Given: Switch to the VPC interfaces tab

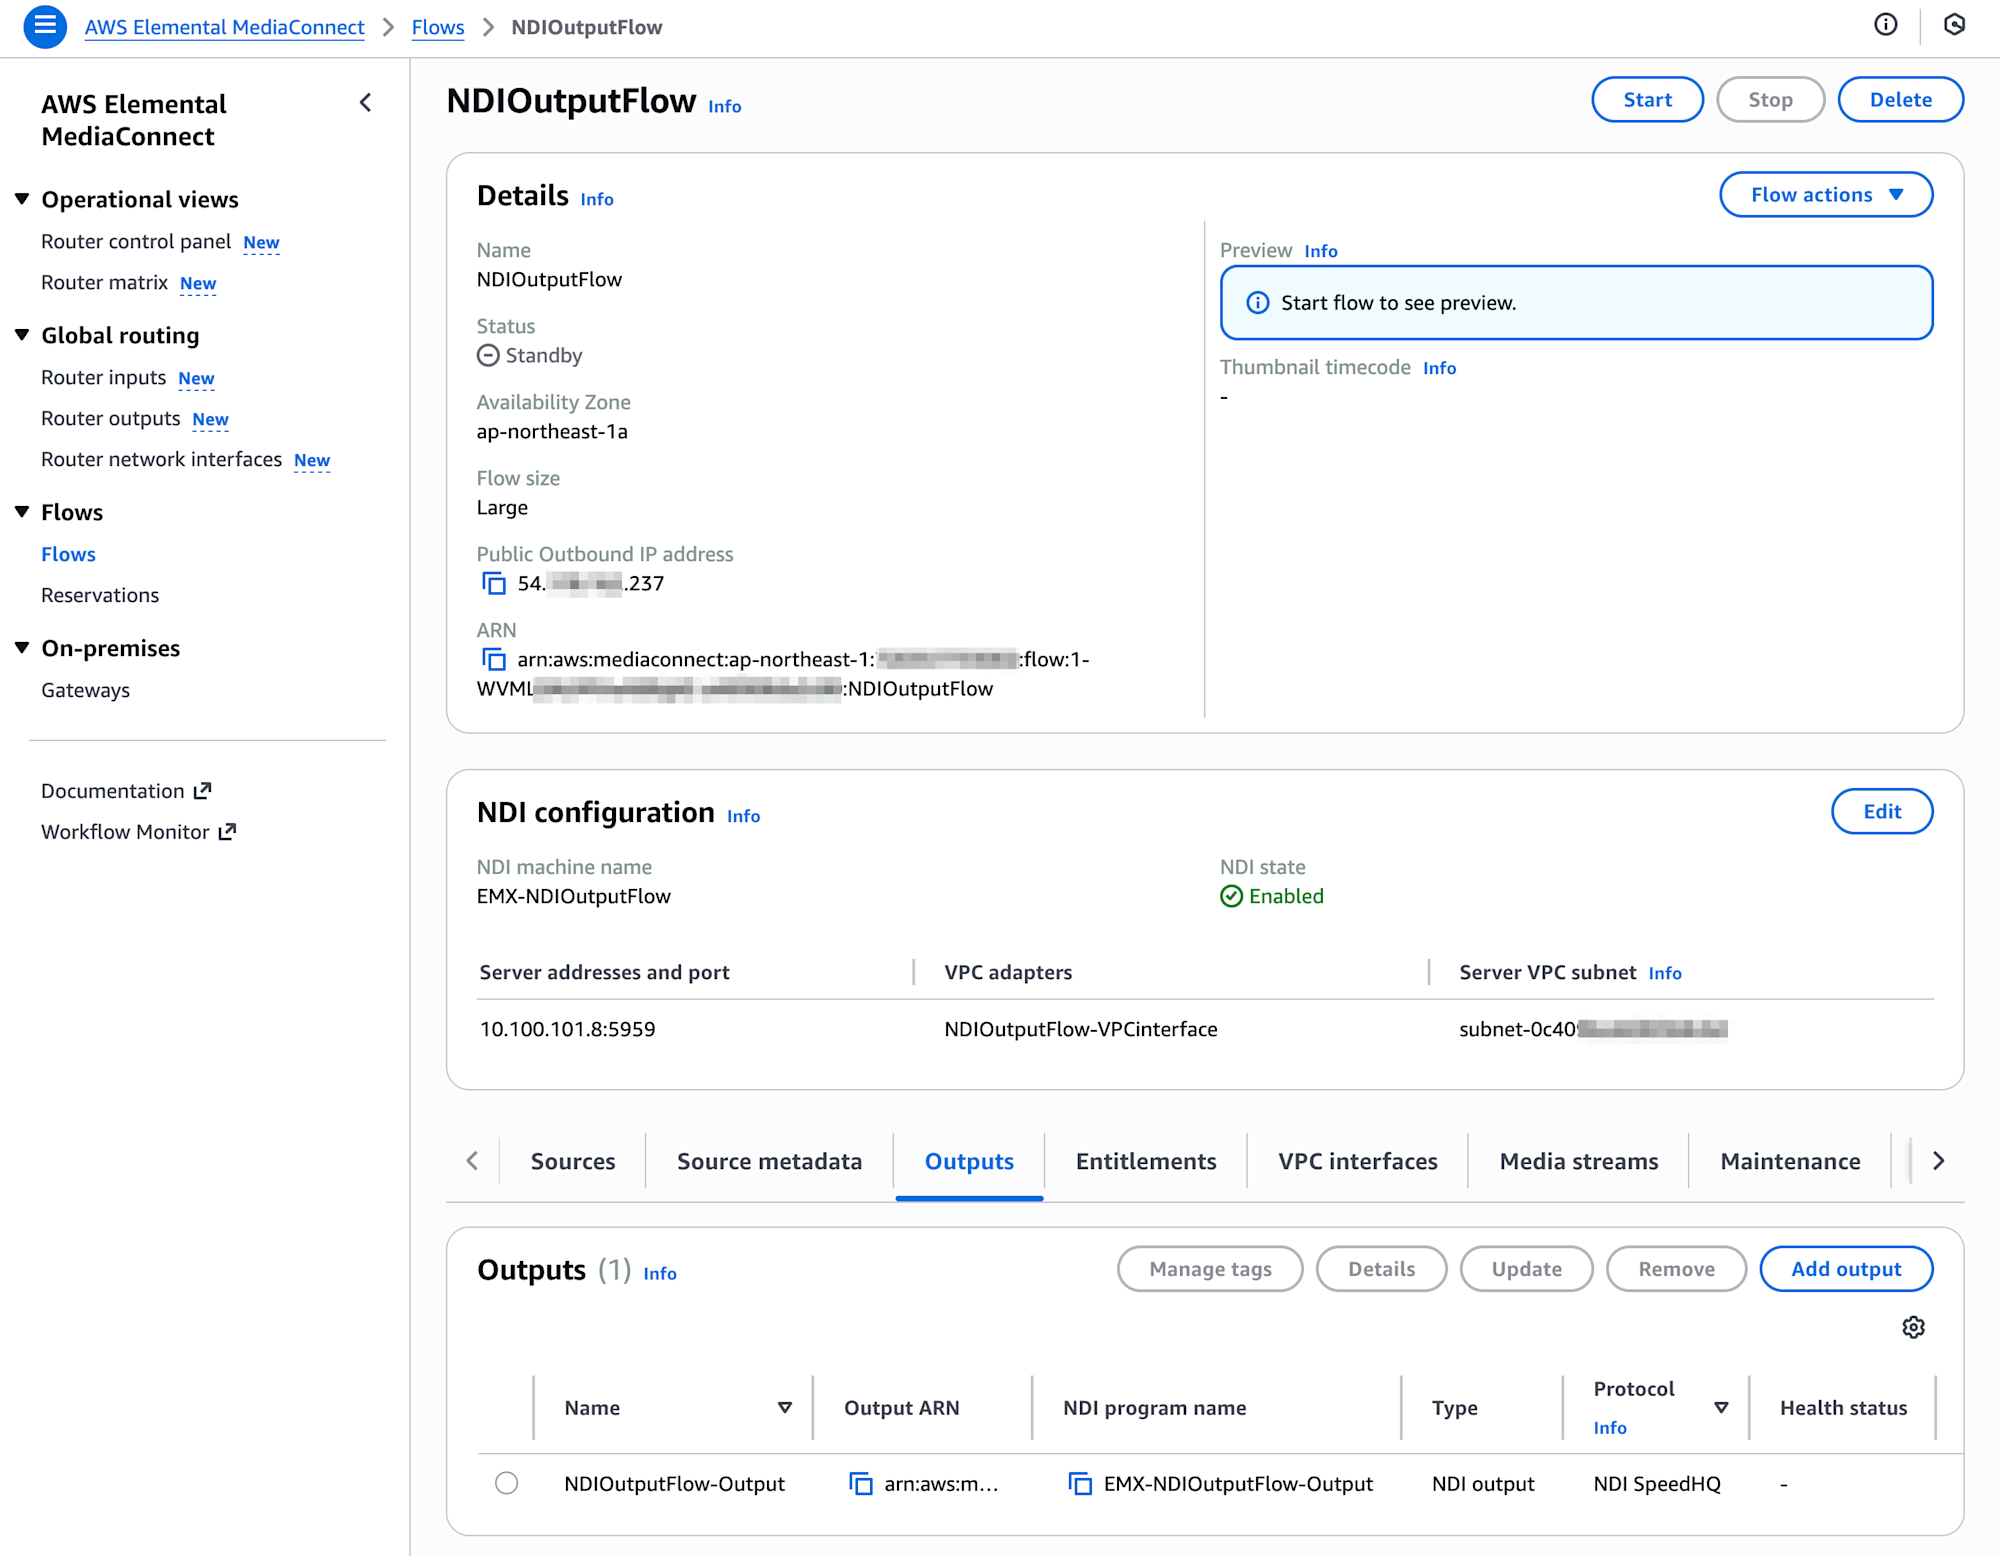Looking at the screenshot, I should coord(1357,1161).
